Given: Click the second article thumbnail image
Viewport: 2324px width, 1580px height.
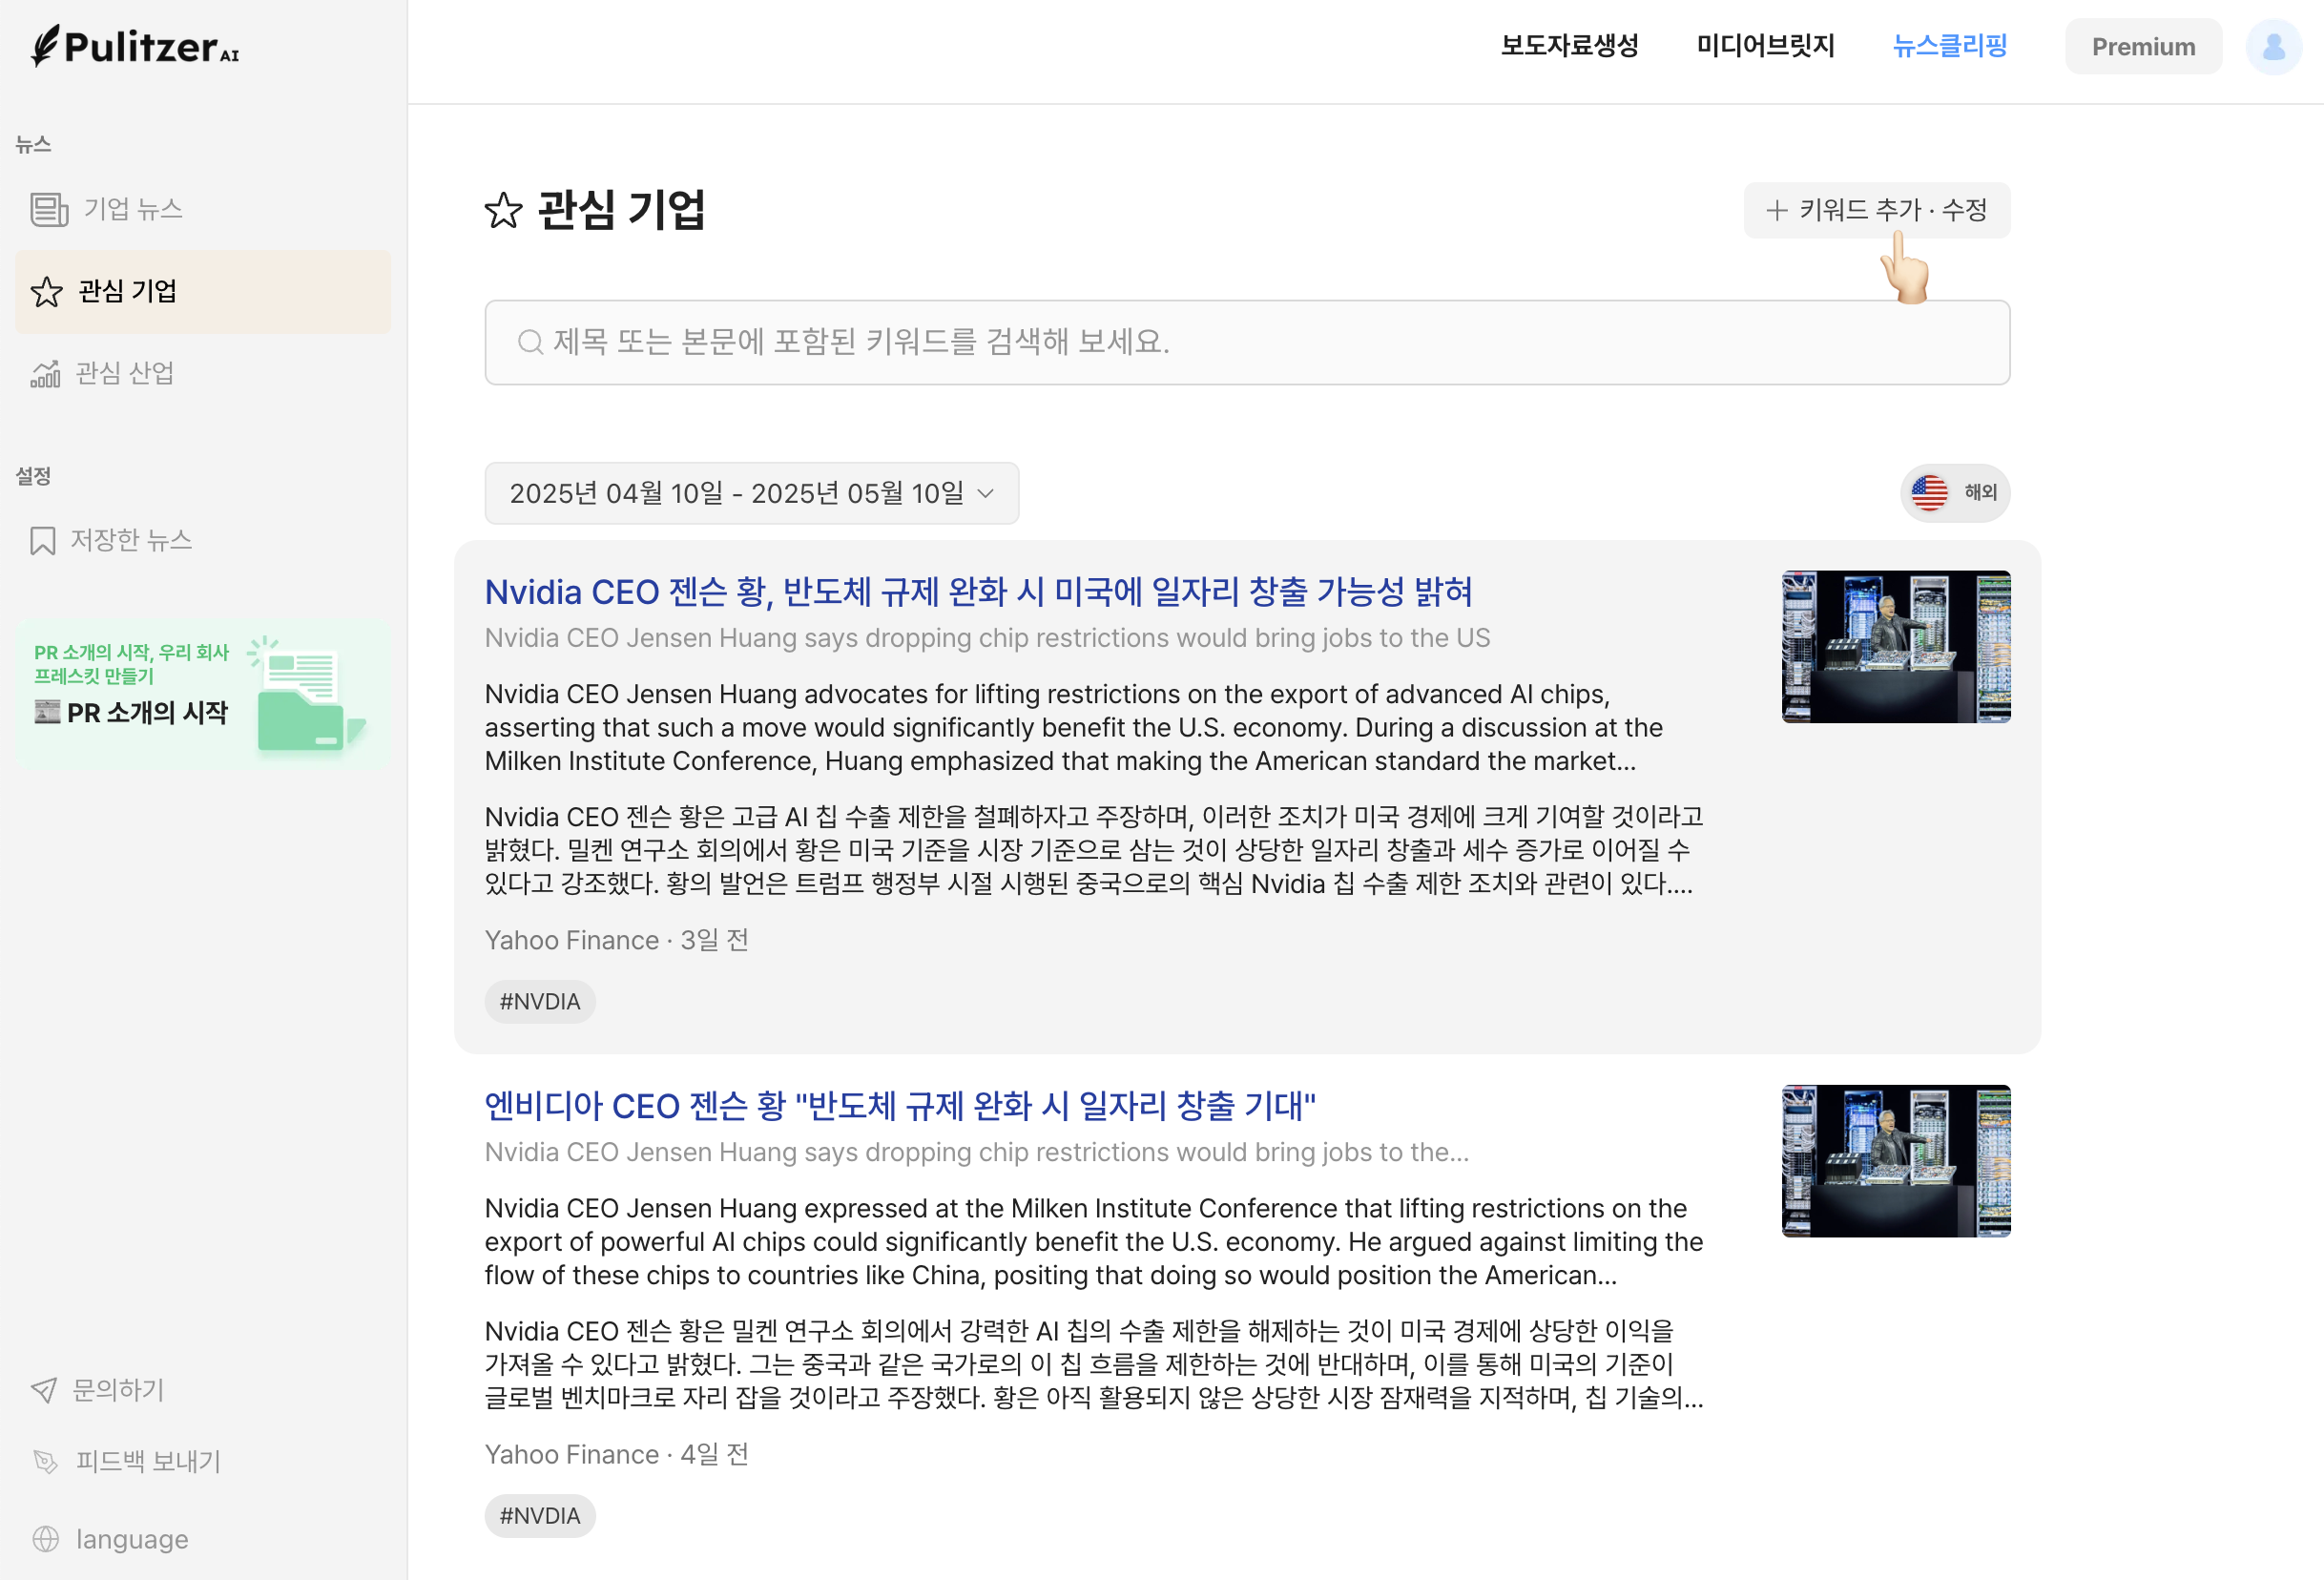Looking at the screenshot, I should pyautogui.click(x=1895, y=1161).
